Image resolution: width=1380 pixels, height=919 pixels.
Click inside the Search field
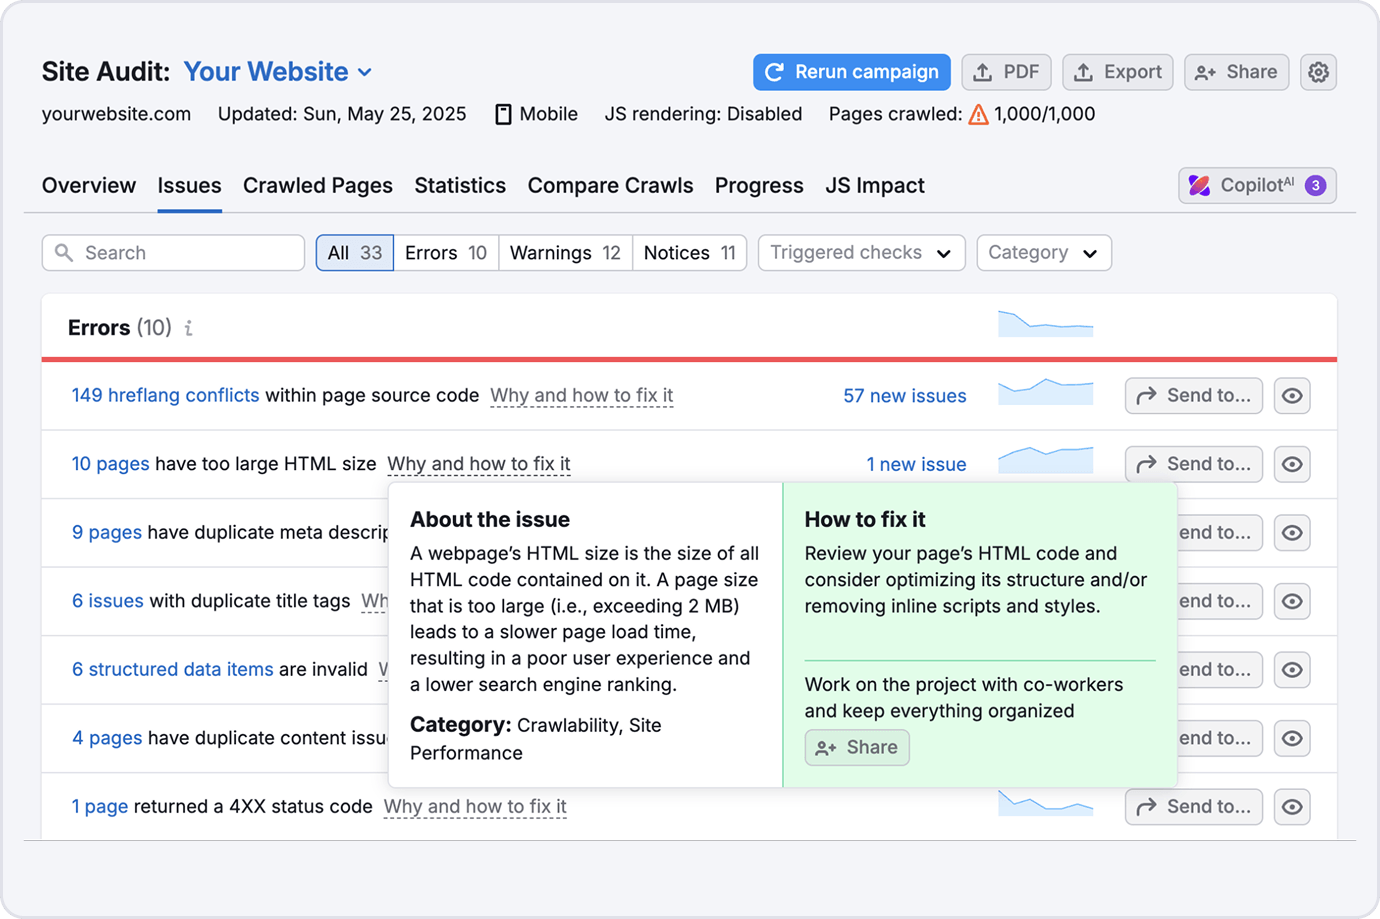click(172, 252)
